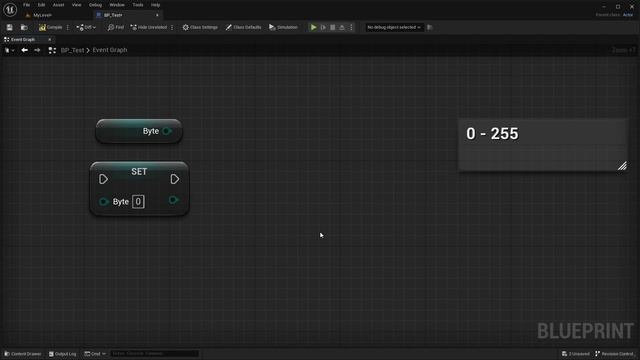
Task: Open the Content Drawer
Action: point(23,354)
